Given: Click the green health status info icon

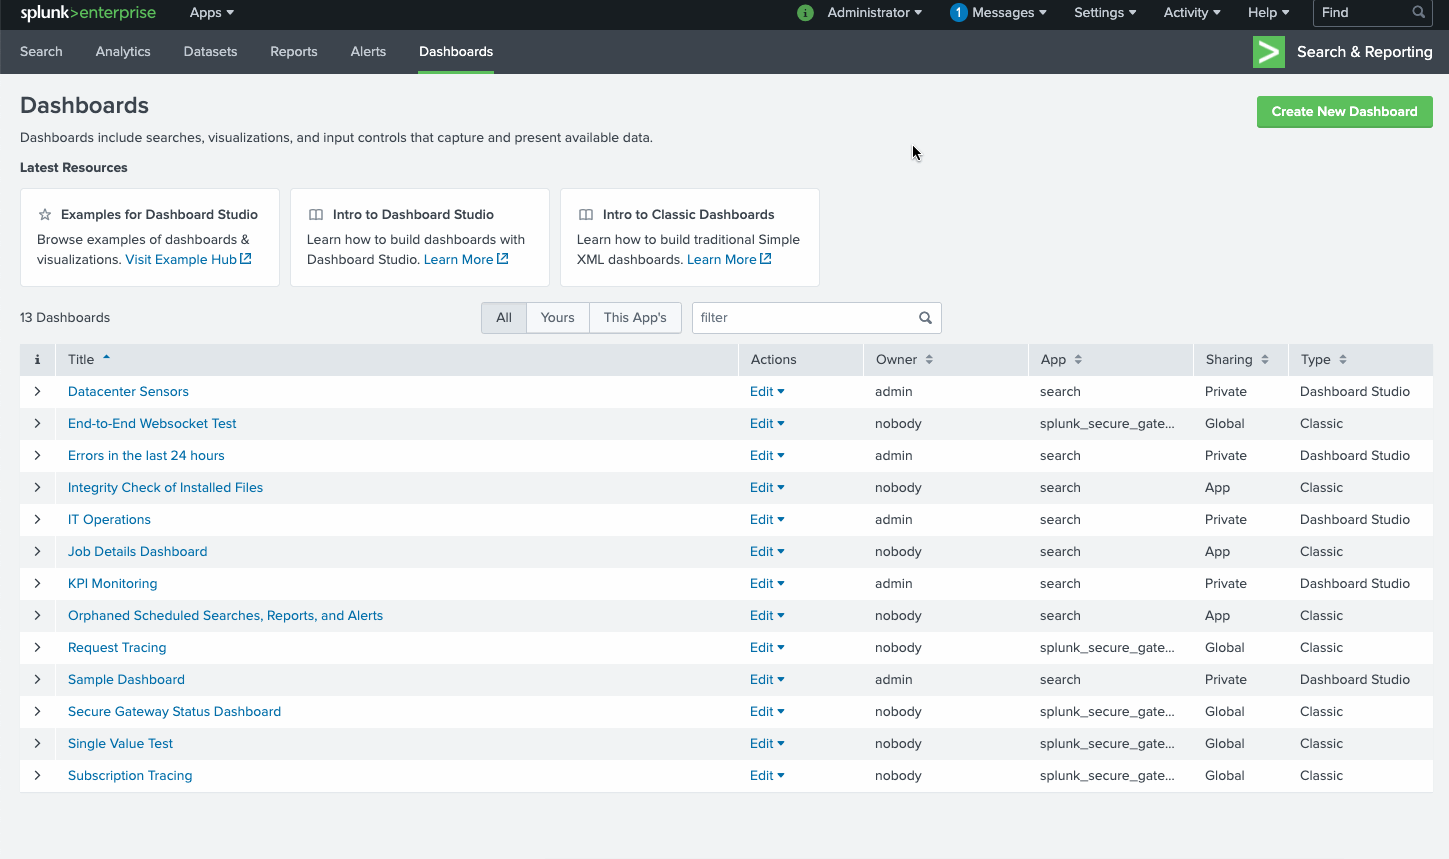Looking at the screenshot, I should [805, 13].
